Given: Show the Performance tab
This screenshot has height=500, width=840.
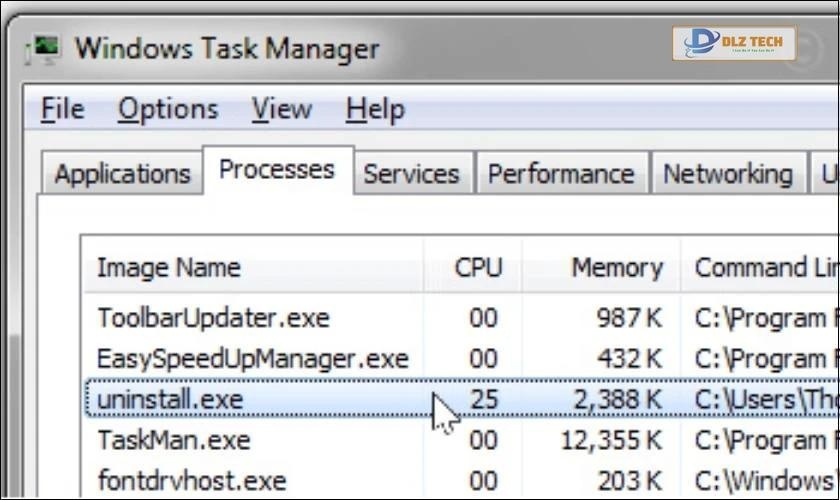Looking at the screenshot, I should [561, 174].
